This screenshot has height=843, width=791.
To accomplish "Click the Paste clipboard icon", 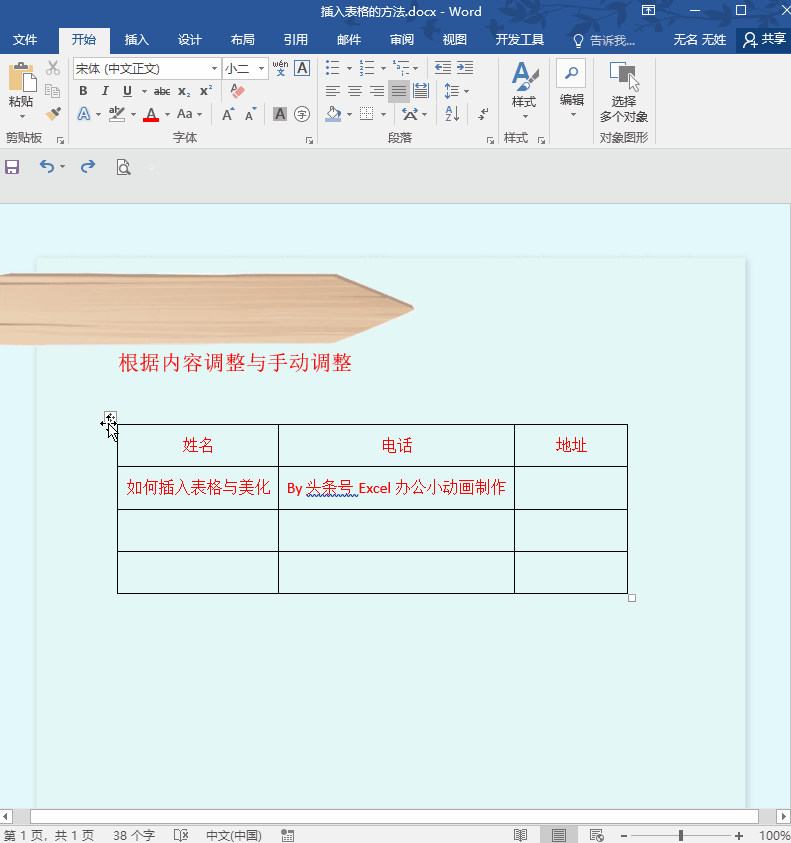I will point(22,78).
